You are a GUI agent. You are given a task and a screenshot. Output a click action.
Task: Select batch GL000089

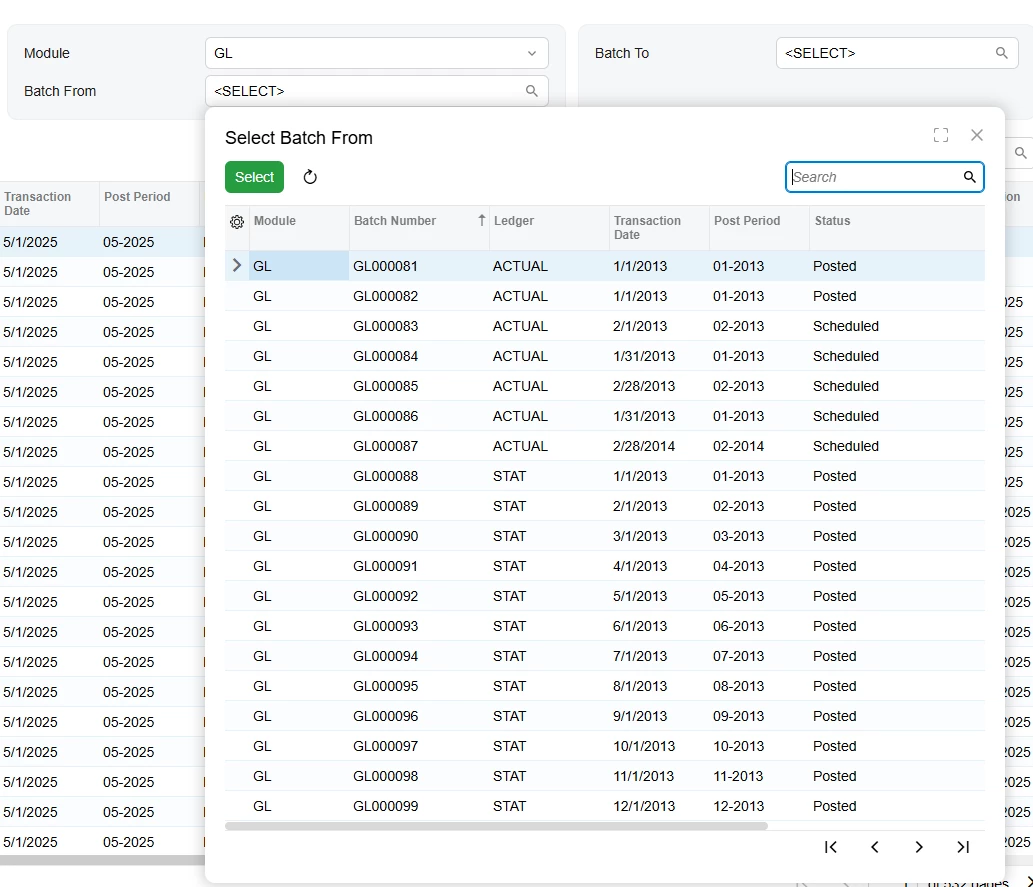(x=605, y=506)
